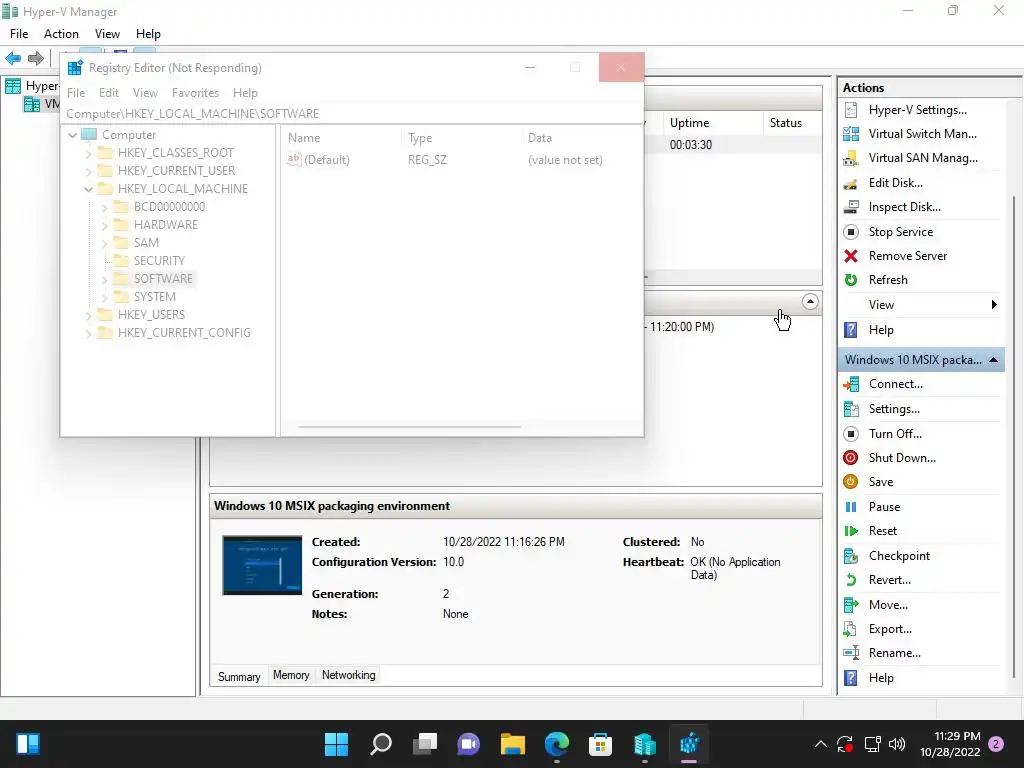Open the VM Settings icon
The image size is (1024, 768).
click(x=851, y=409)
